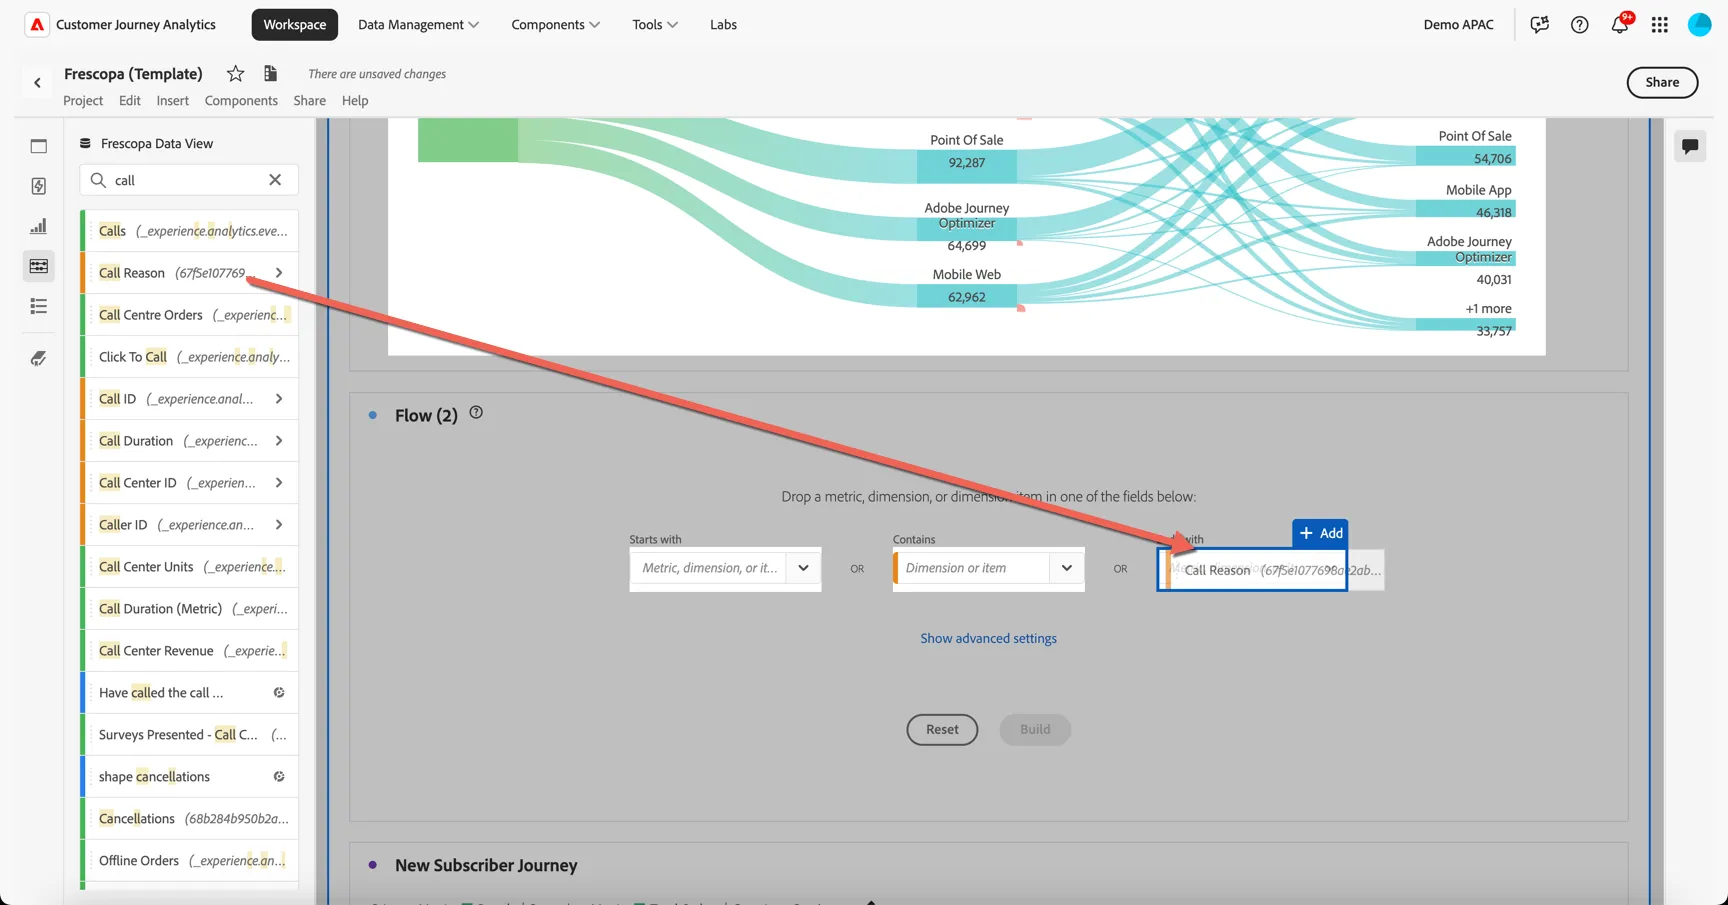Select Offline Orders metric
The height and width of the screenshot is (905, 1728).
[x=189, y=860]
